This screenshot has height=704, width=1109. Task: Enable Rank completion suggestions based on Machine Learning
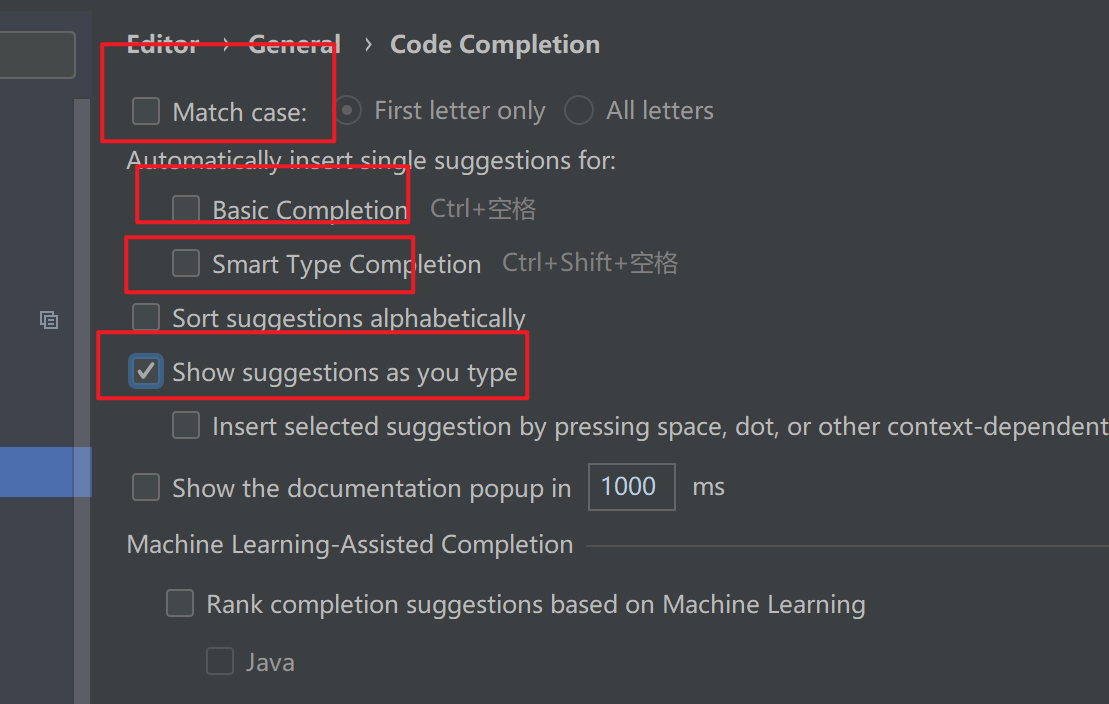179,603
